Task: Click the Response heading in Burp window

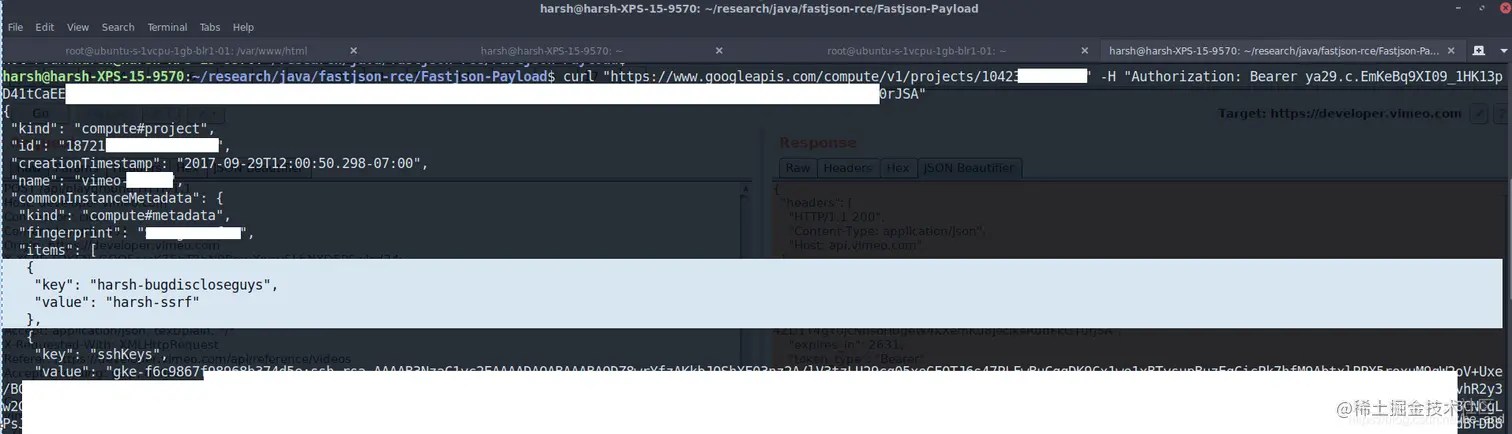Action: pos(818,143)
